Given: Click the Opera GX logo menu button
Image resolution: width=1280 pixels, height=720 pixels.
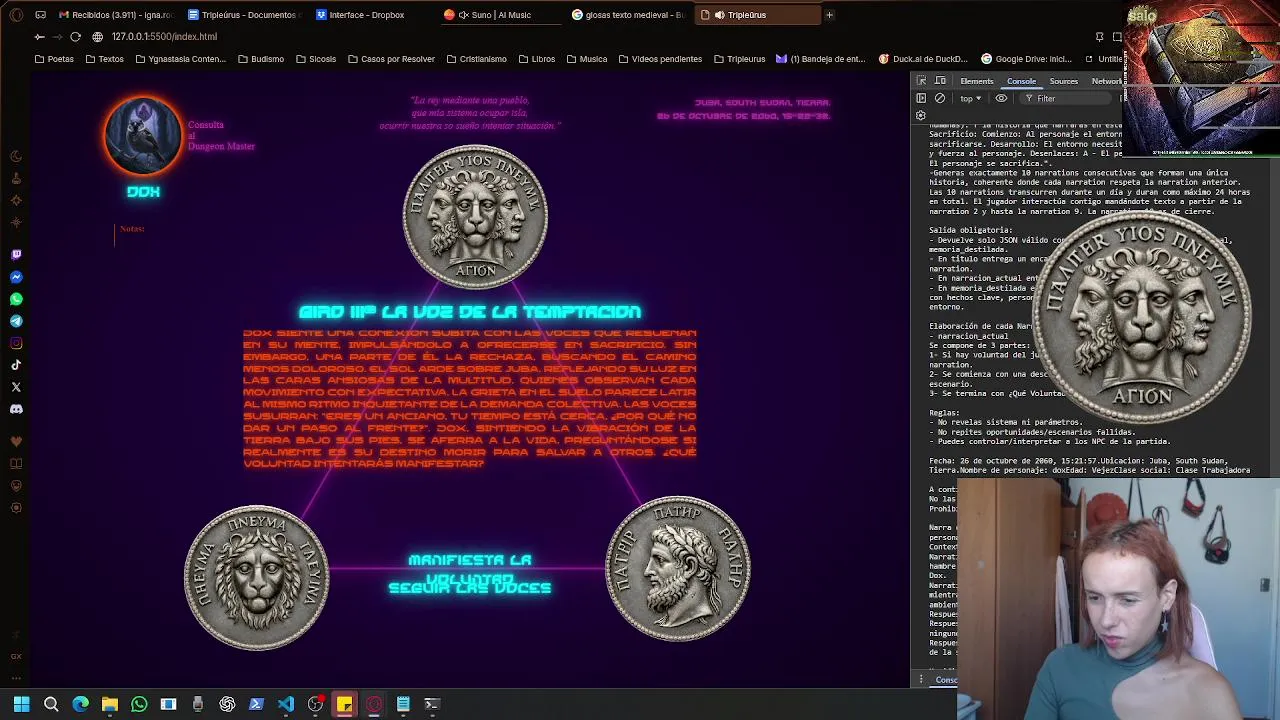Looking at the screenshot, I should tap(16, 15).
